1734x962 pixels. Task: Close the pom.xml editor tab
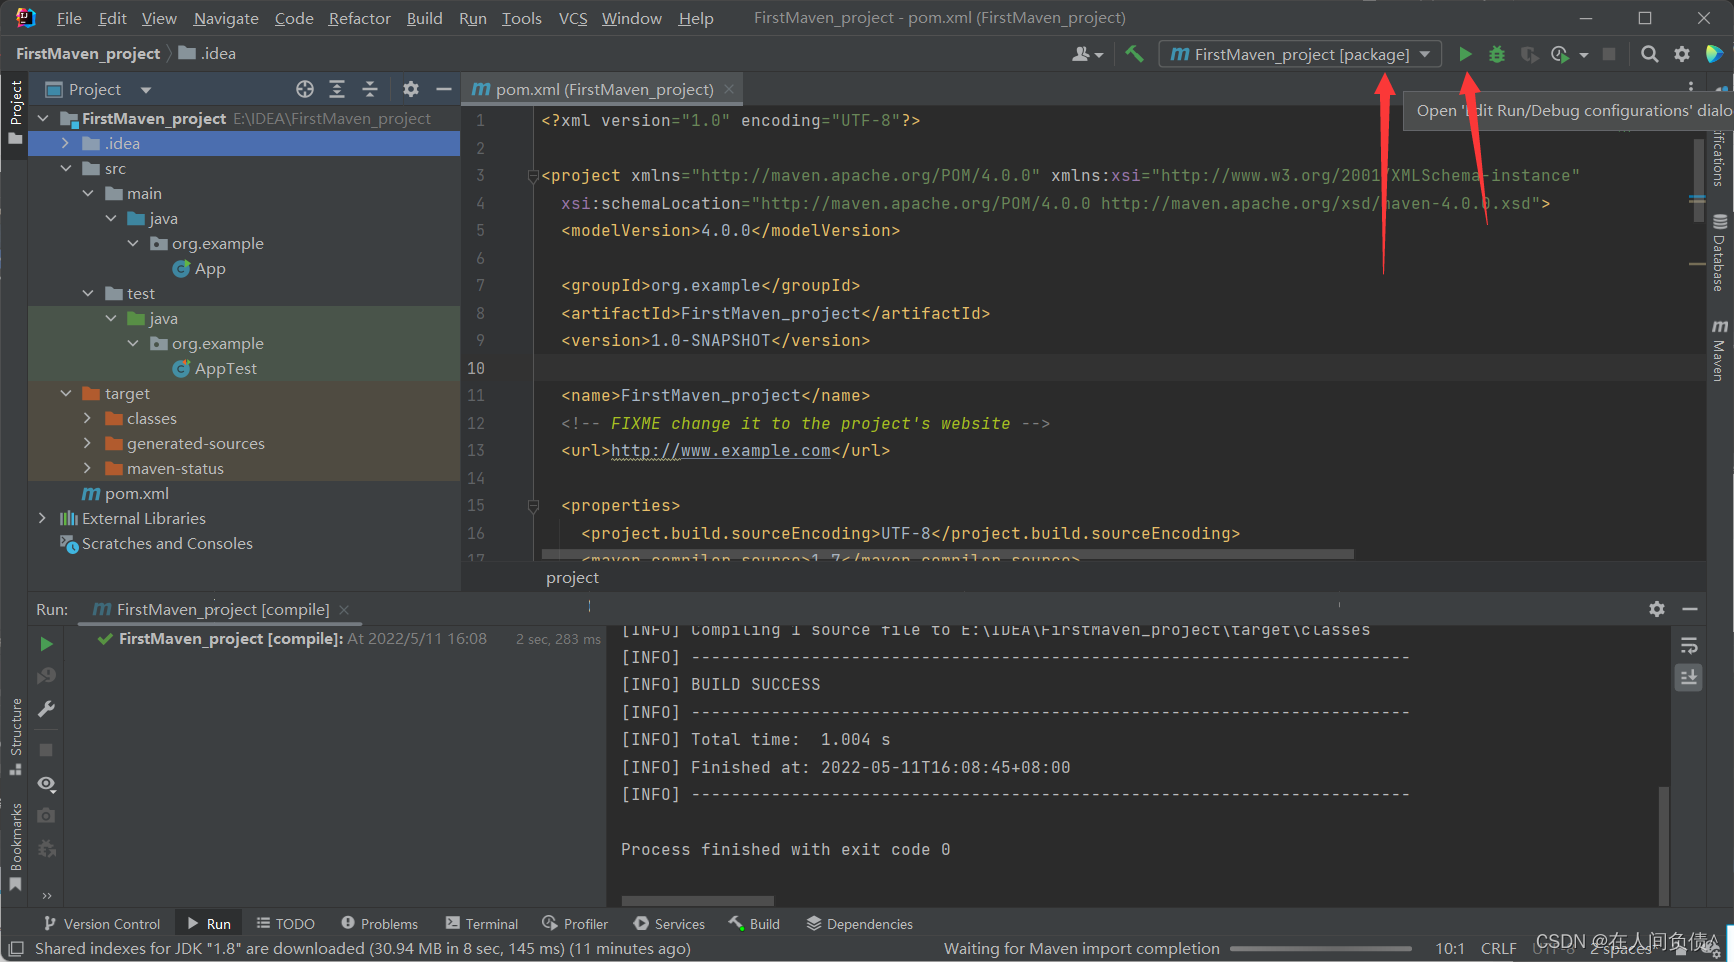(x=729, y=89)
